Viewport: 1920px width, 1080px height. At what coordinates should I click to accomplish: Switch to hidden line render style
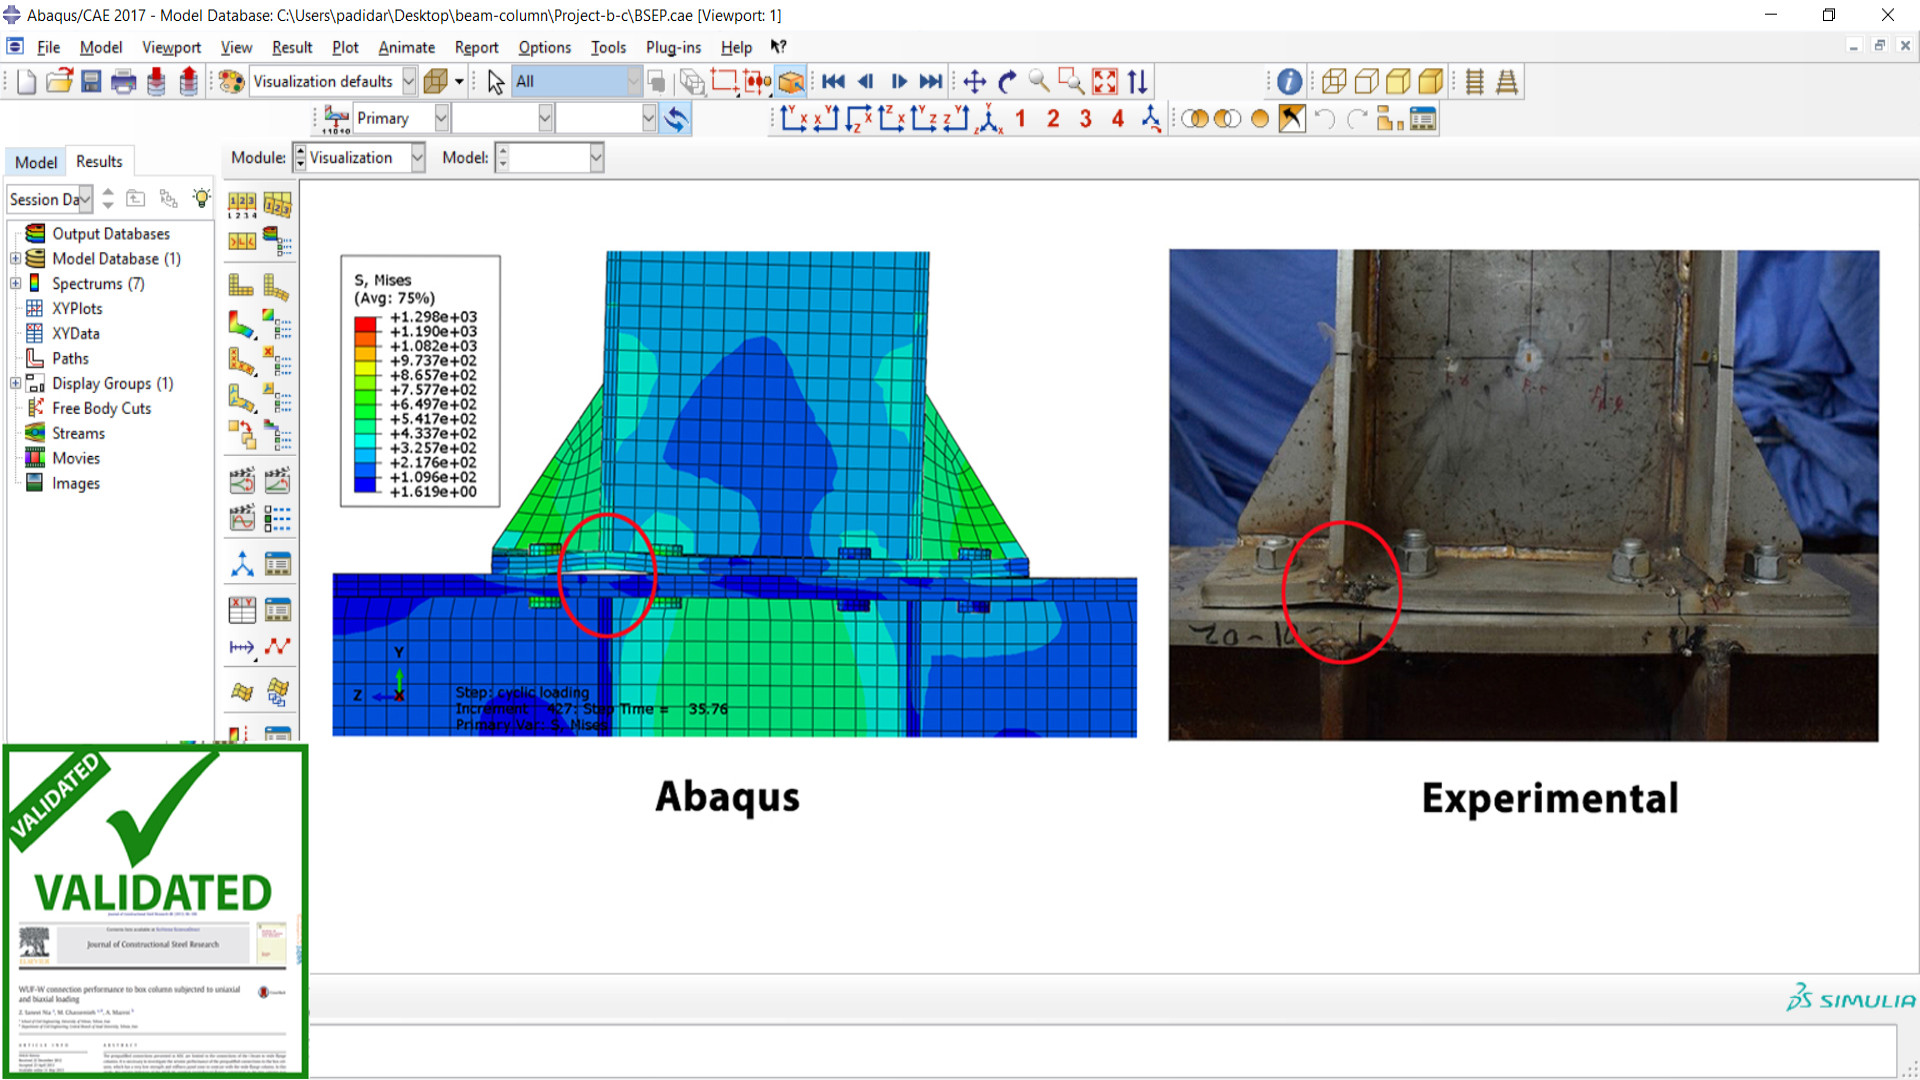coord(1366,82)
